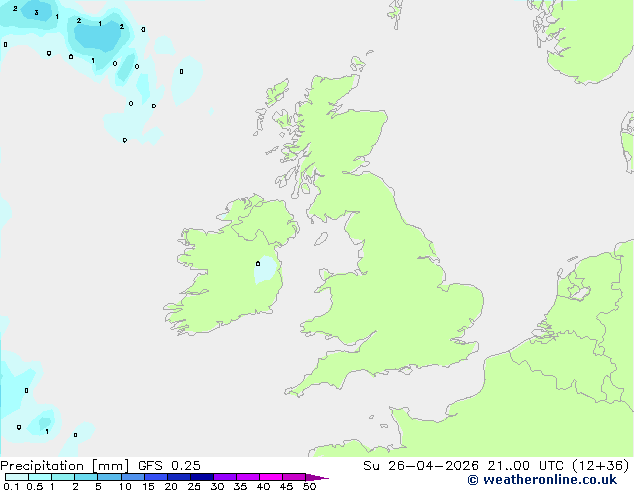Click the 'Su 26-04-2026 21..00 UTC (12+36)' timestamp
The width and height of the screenshot is (634, 490).
click(x=496, y=466)
